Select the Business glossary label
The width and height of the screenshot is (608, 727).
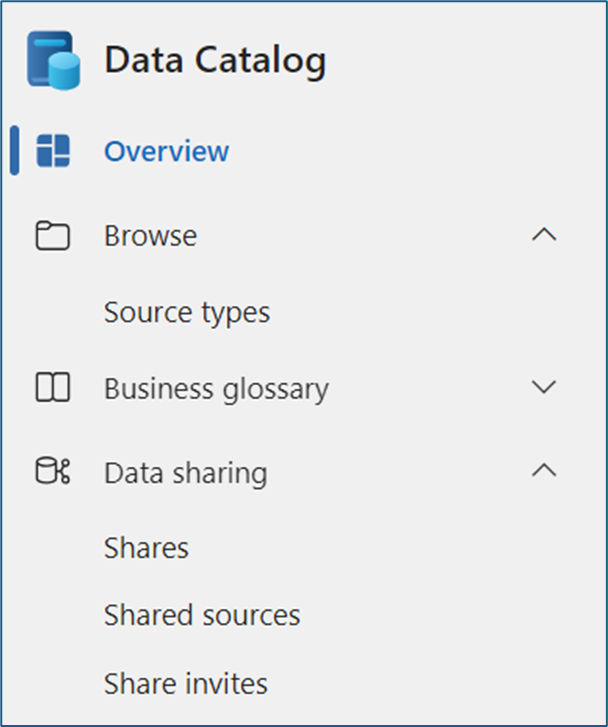coord(216,388)
